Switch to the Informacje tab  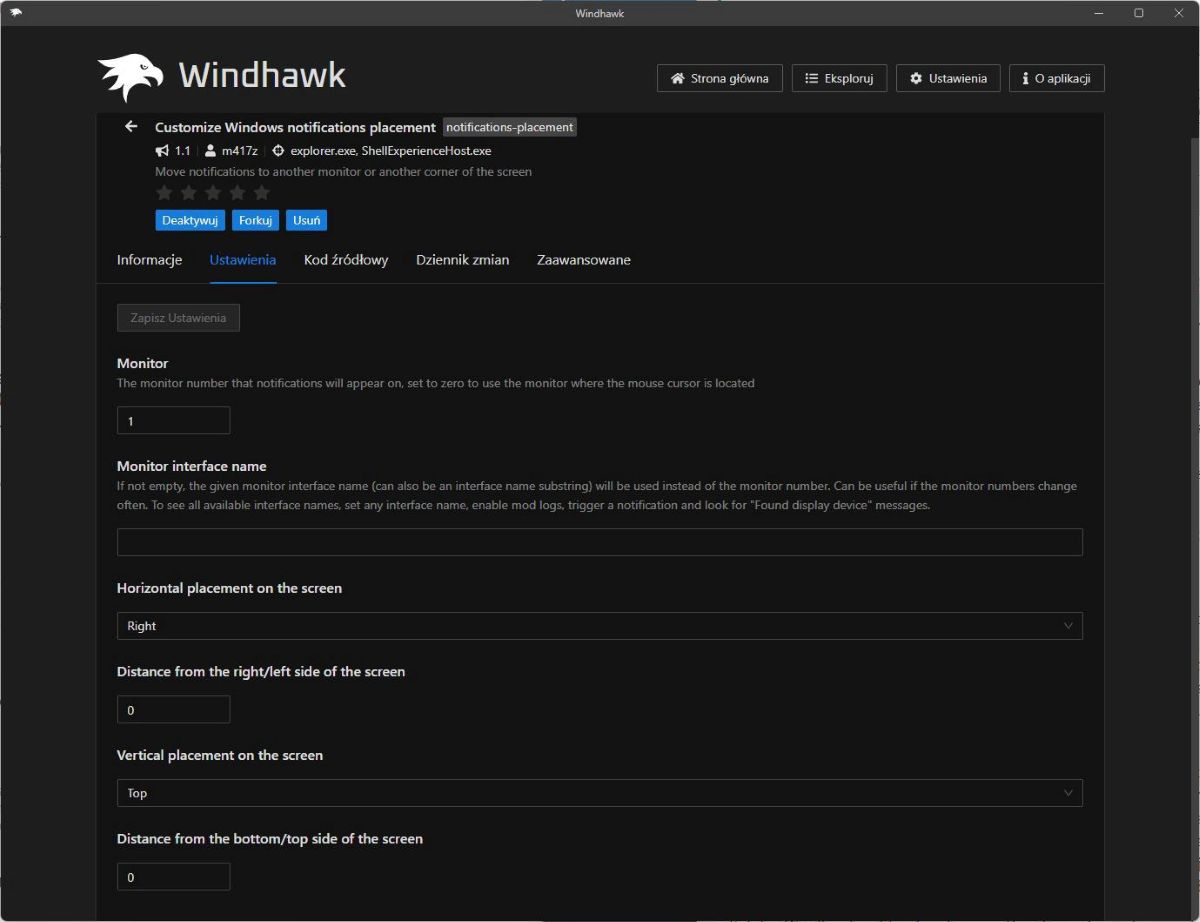[150, 260]
